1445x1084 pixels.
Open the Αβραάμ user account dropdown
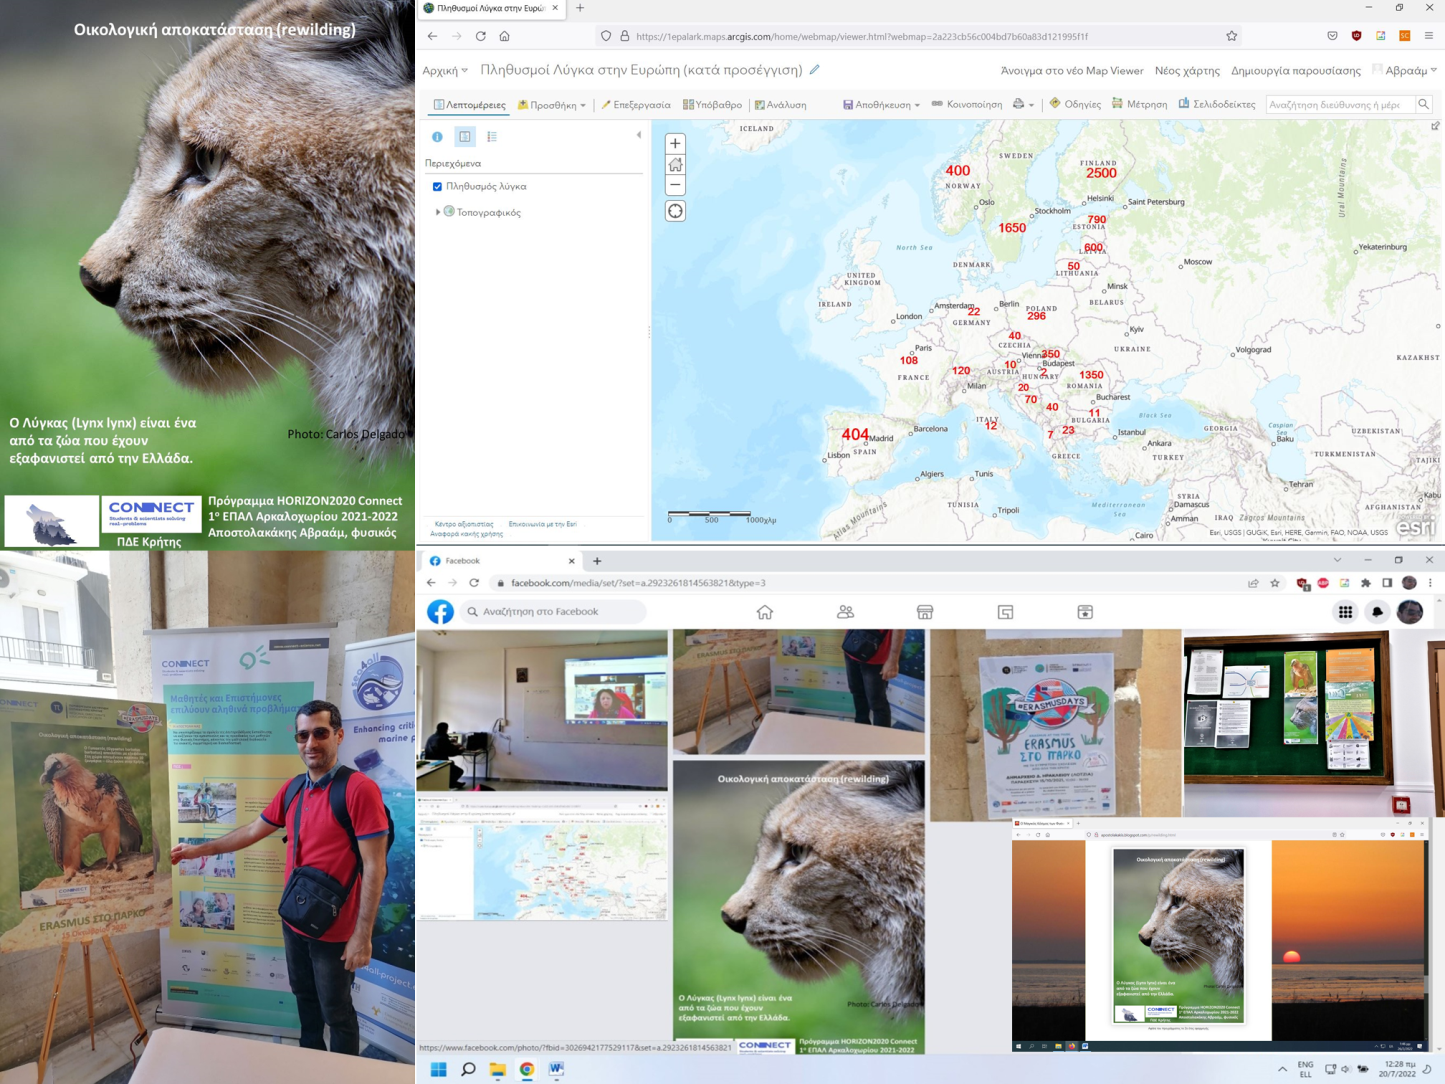tap(1405, 70)
